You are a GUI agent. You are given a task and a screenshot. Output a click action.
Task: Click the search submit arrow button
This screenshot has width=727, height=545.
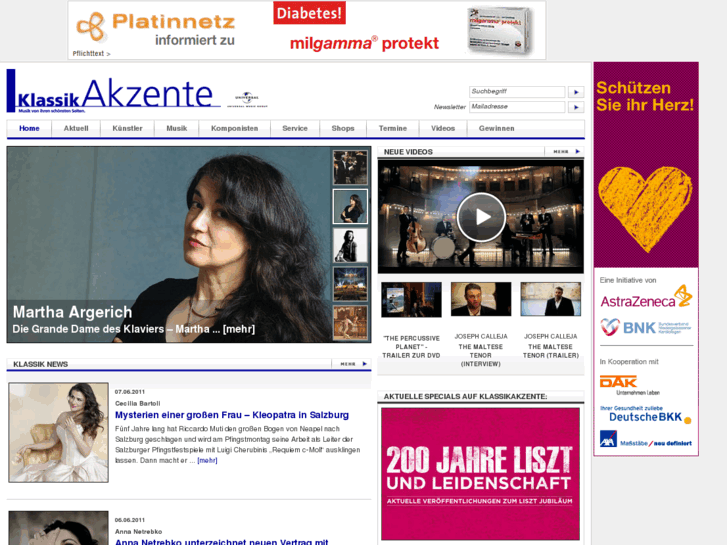click(x=576, y=92)
